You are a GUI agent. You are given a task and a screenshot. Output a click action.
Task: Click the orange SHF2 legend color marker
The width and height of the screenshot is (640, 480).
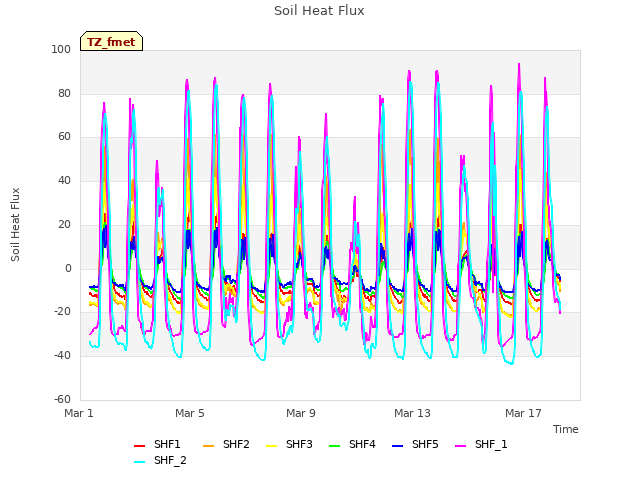tap(208, 446)
